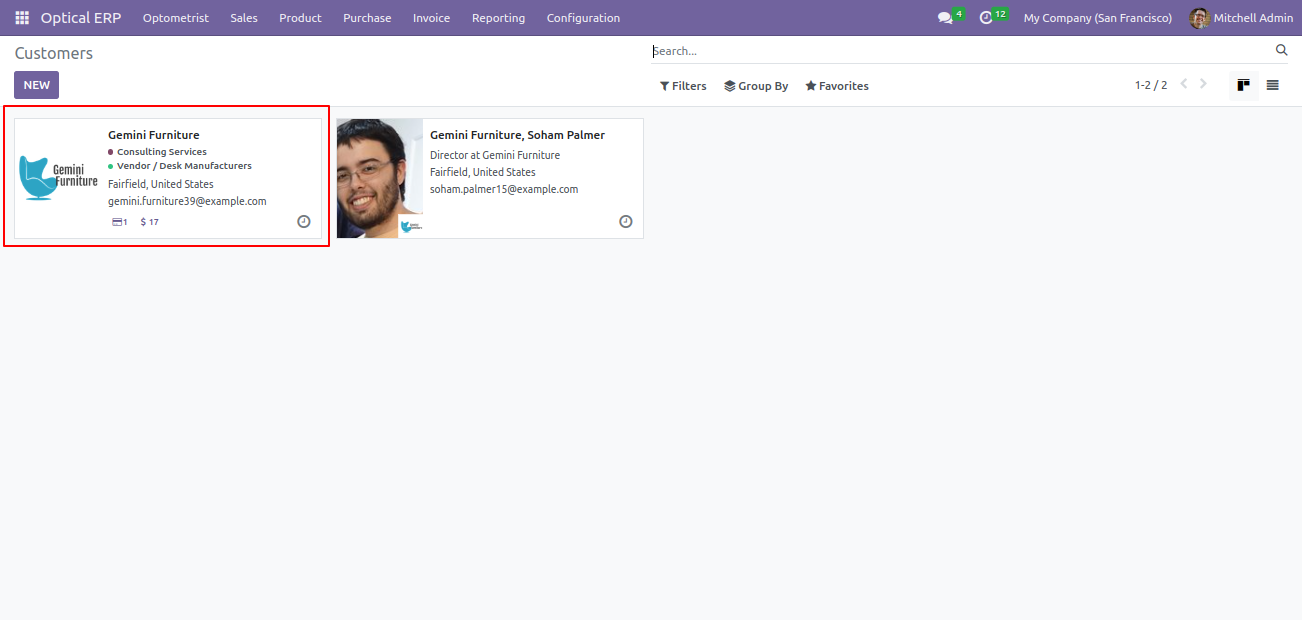Click gemini.furniture39@example.com email
Screen dimensions: 1302x620
point(187,201)
